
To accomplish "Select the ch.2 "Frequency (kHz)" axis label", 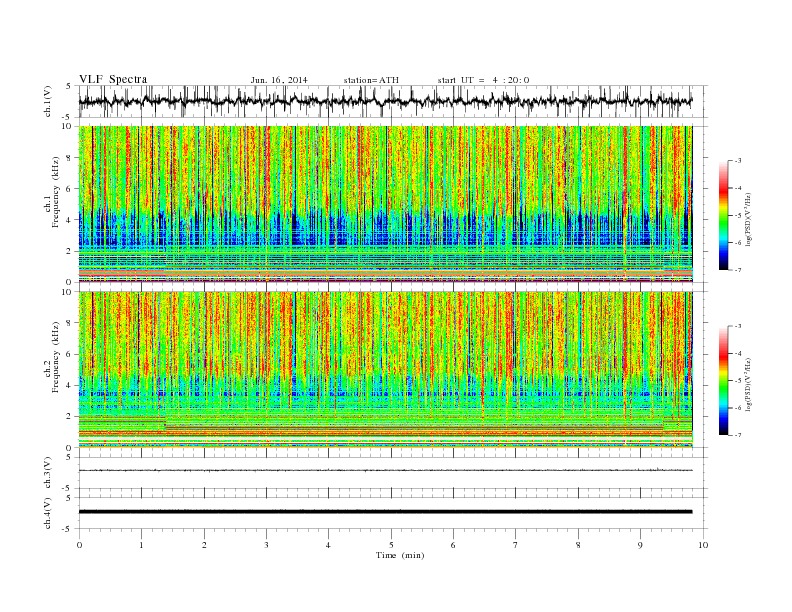I will 56,356.
